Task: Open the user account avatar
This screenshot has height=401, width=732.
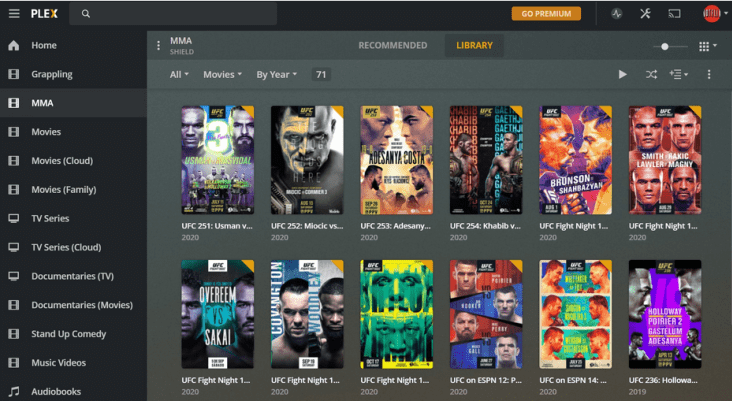Action: 711,14
